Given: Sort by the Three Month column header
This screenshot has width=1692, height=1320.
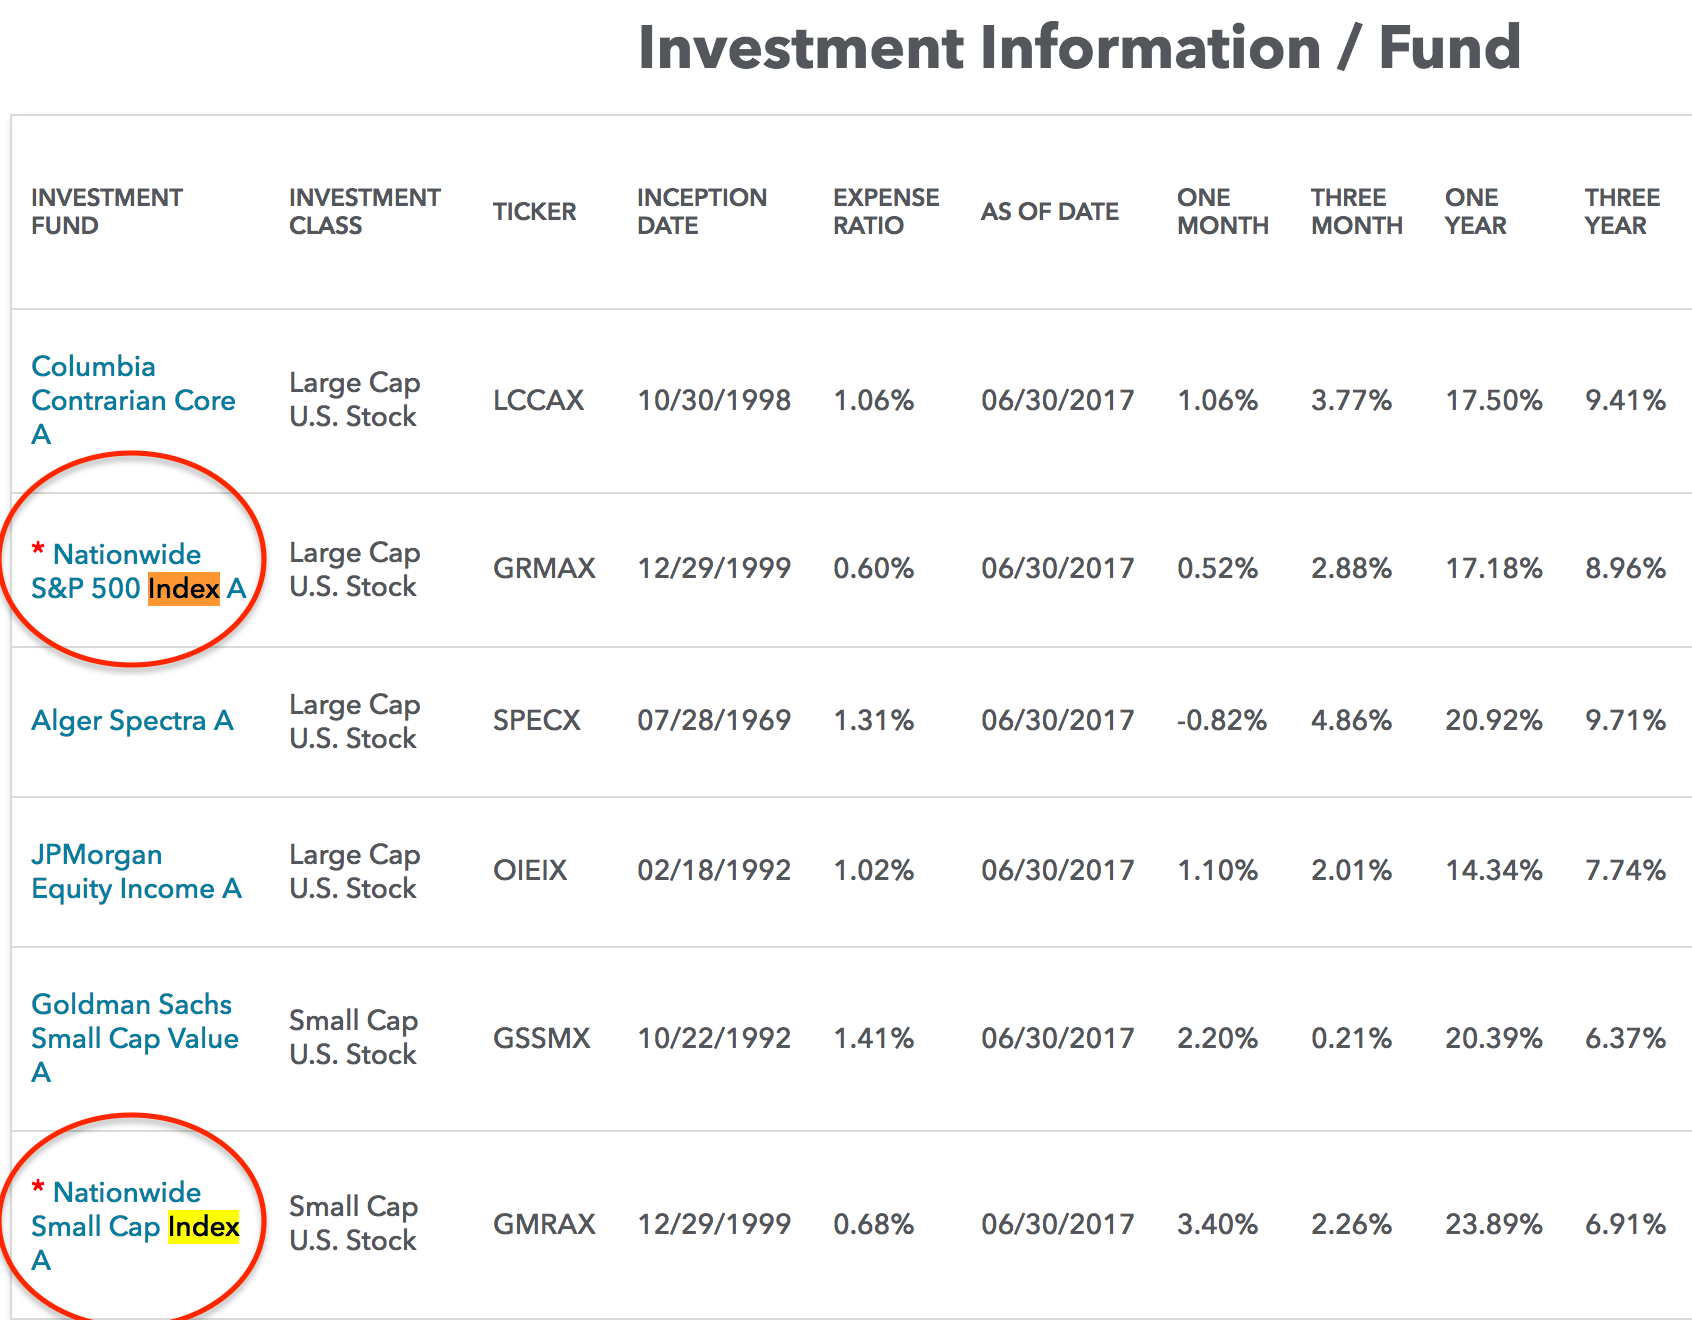Looking at the screenshot, I should point(1356,211).
